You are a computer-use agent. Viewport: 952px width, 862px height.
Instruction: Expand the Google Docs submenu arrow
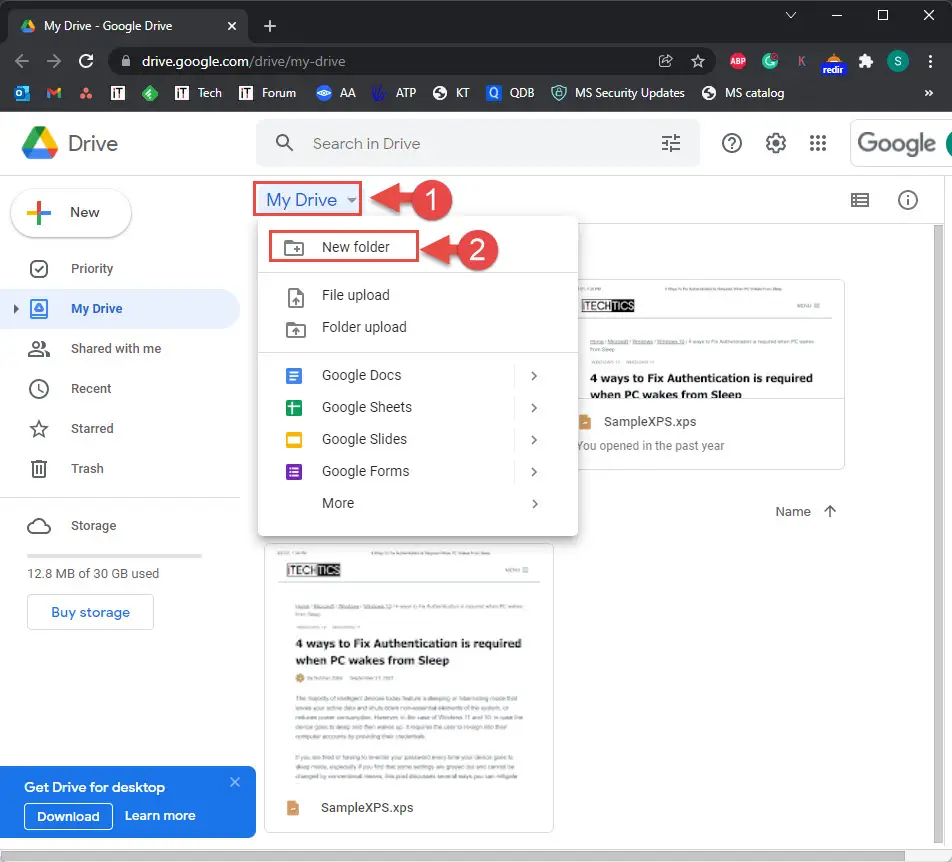pyautogui.click(x=534, y=376)
